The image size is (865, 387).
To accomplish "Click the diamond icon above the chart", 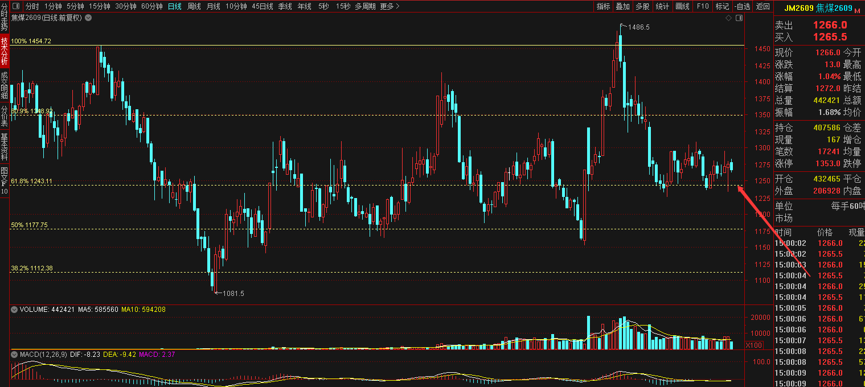I will (x=729, y=18).
